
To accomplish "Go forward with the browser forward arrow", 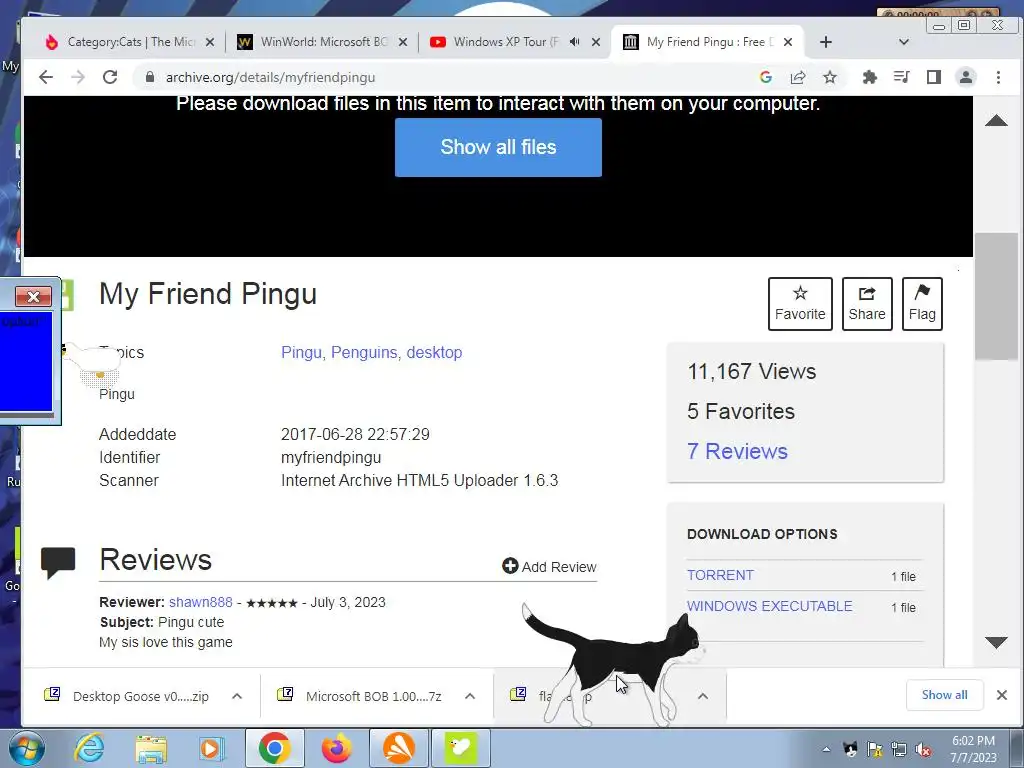I will click(x=78, y=77).
